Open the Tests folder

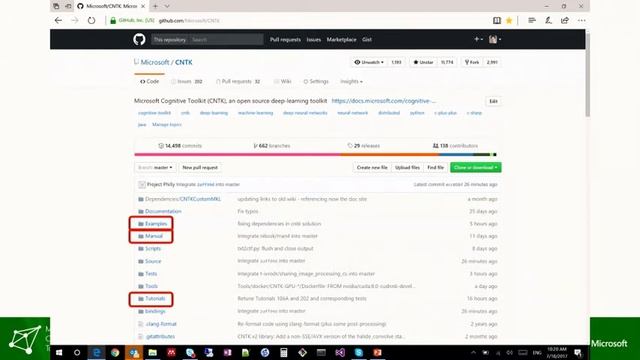click(x=151, y=274)
